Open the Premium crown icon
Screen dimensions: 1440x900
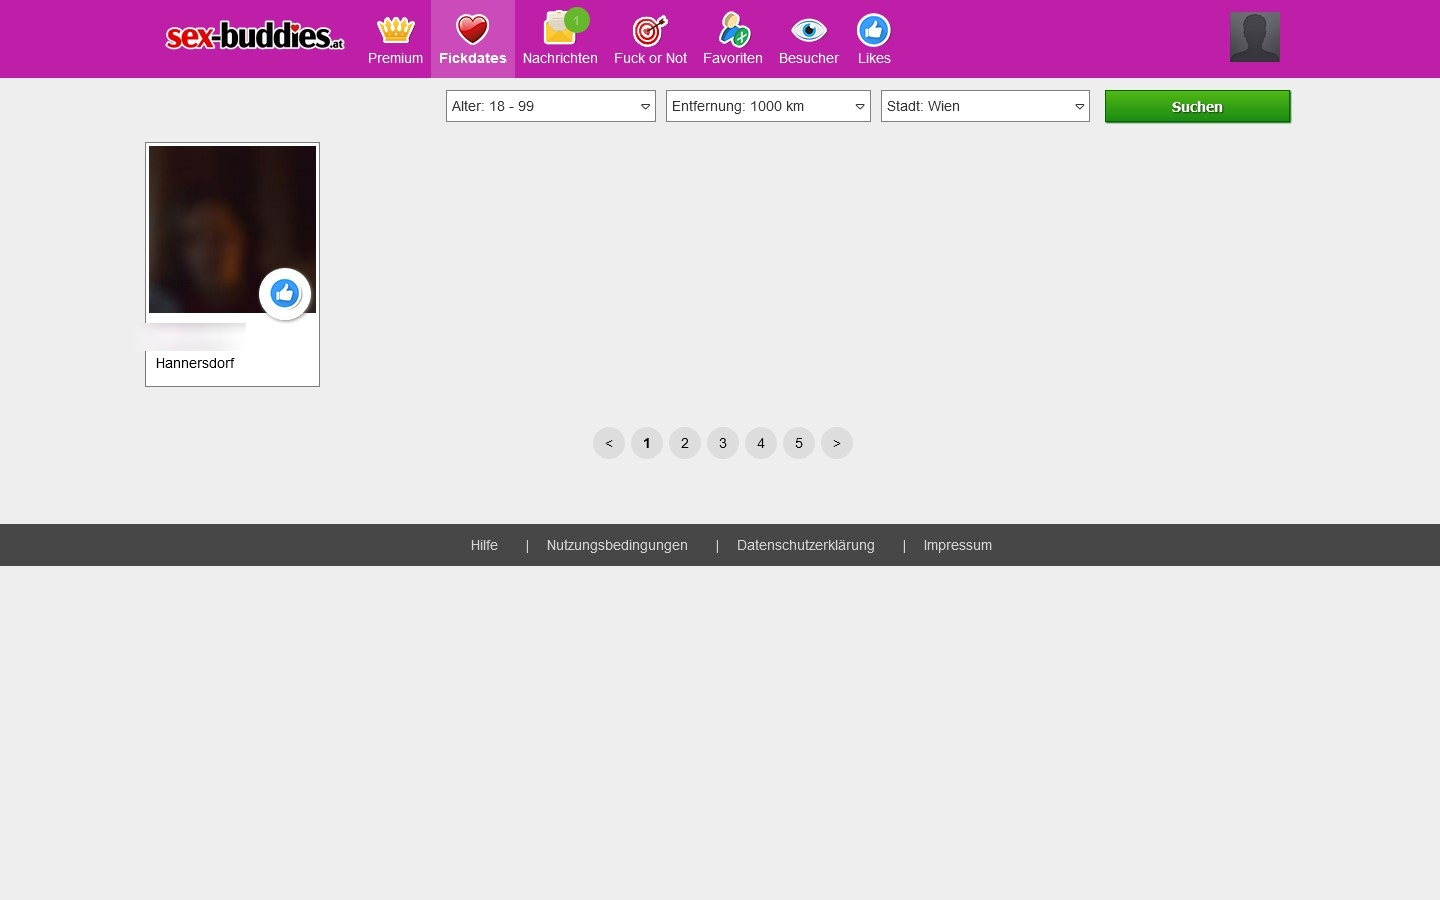click(x=395, y=31)
